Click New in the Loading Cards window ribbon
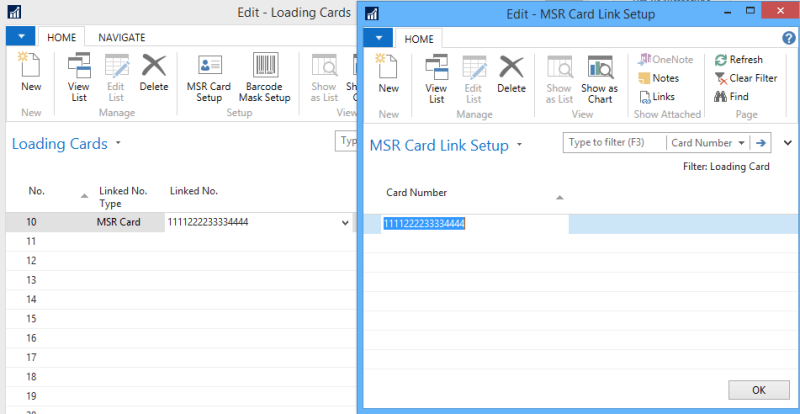The width and height of the screenshot is (800, 414). [x=31, y=72]
